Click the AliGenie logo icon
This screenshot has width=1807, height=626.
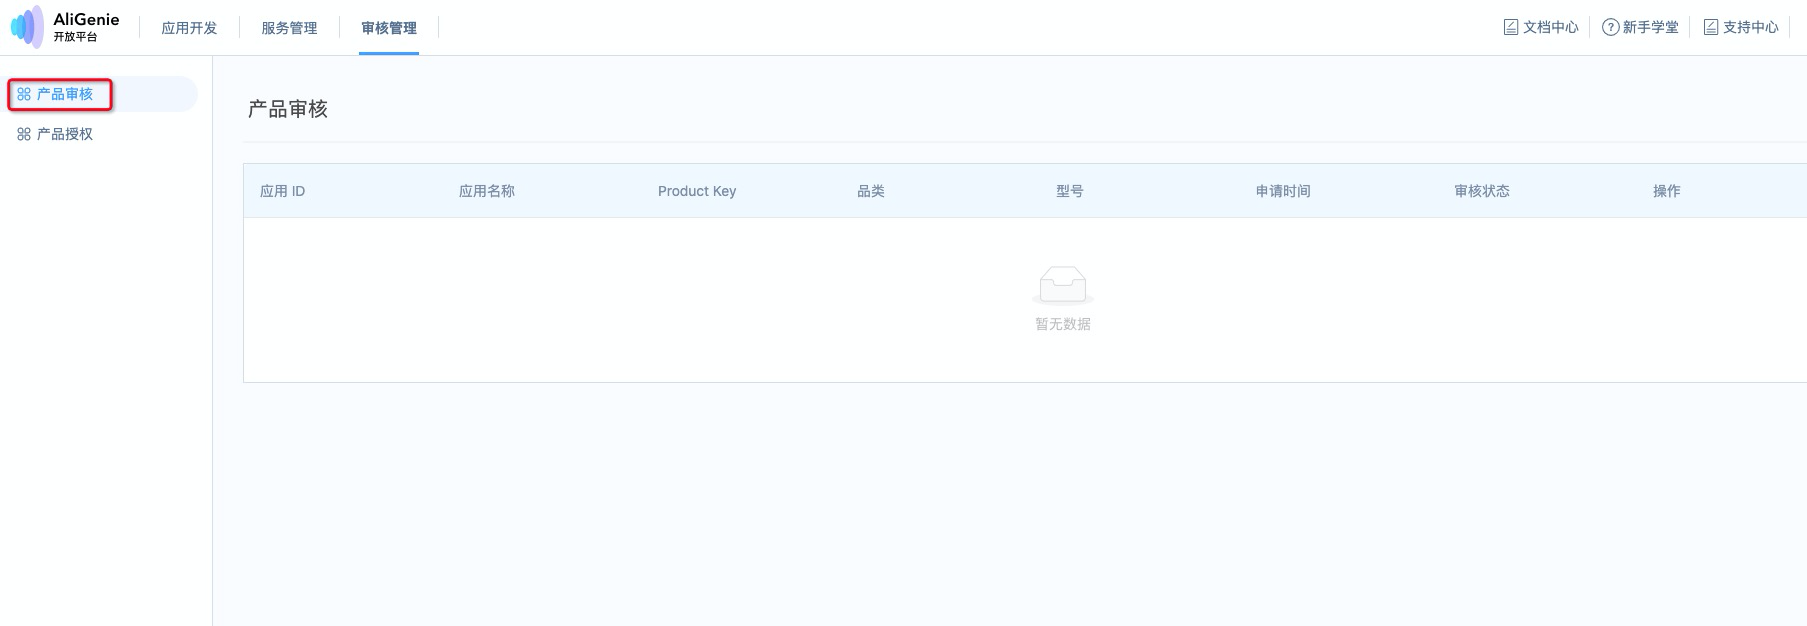coord(27,27)
